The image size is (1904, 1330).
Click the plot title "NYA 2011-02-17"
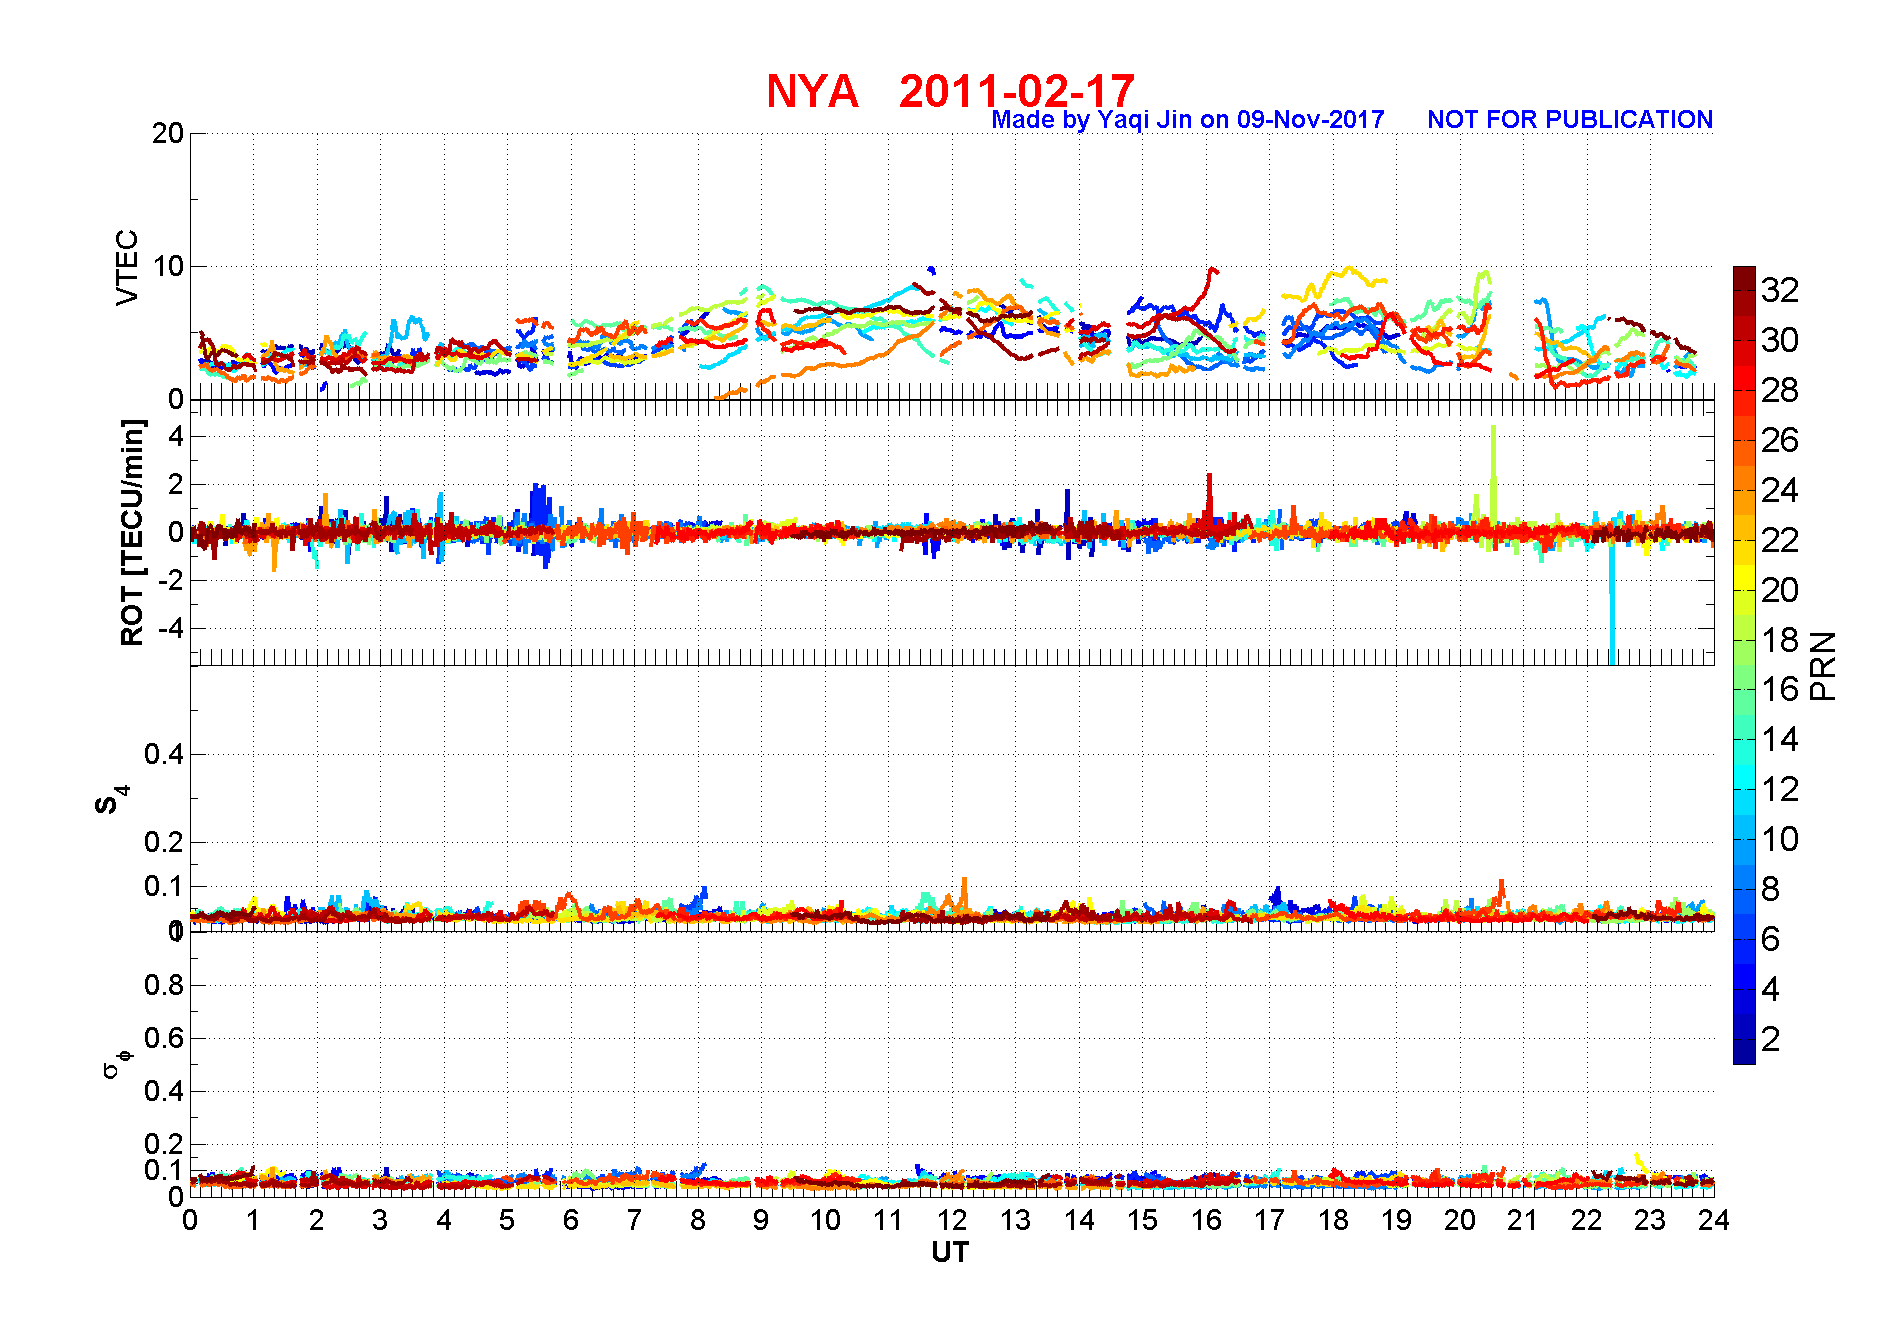click(x=950, y=91)
